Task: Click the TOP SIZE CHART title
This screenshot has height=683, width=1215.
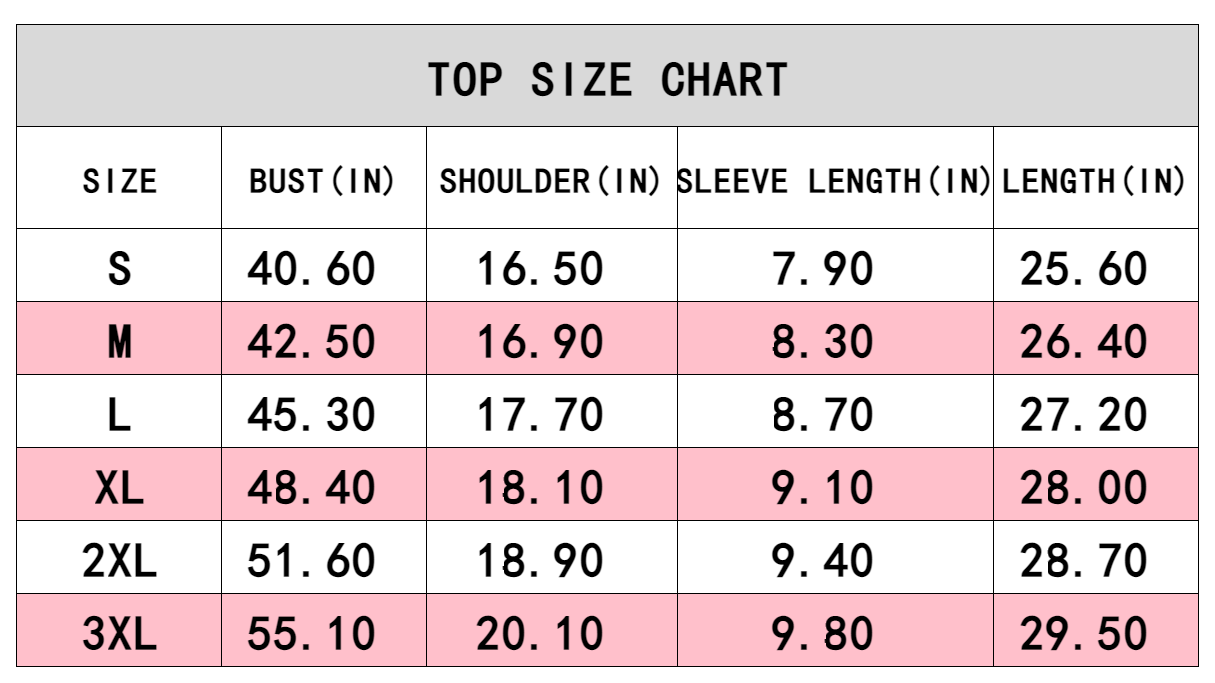Action: (x=607, y=79)
